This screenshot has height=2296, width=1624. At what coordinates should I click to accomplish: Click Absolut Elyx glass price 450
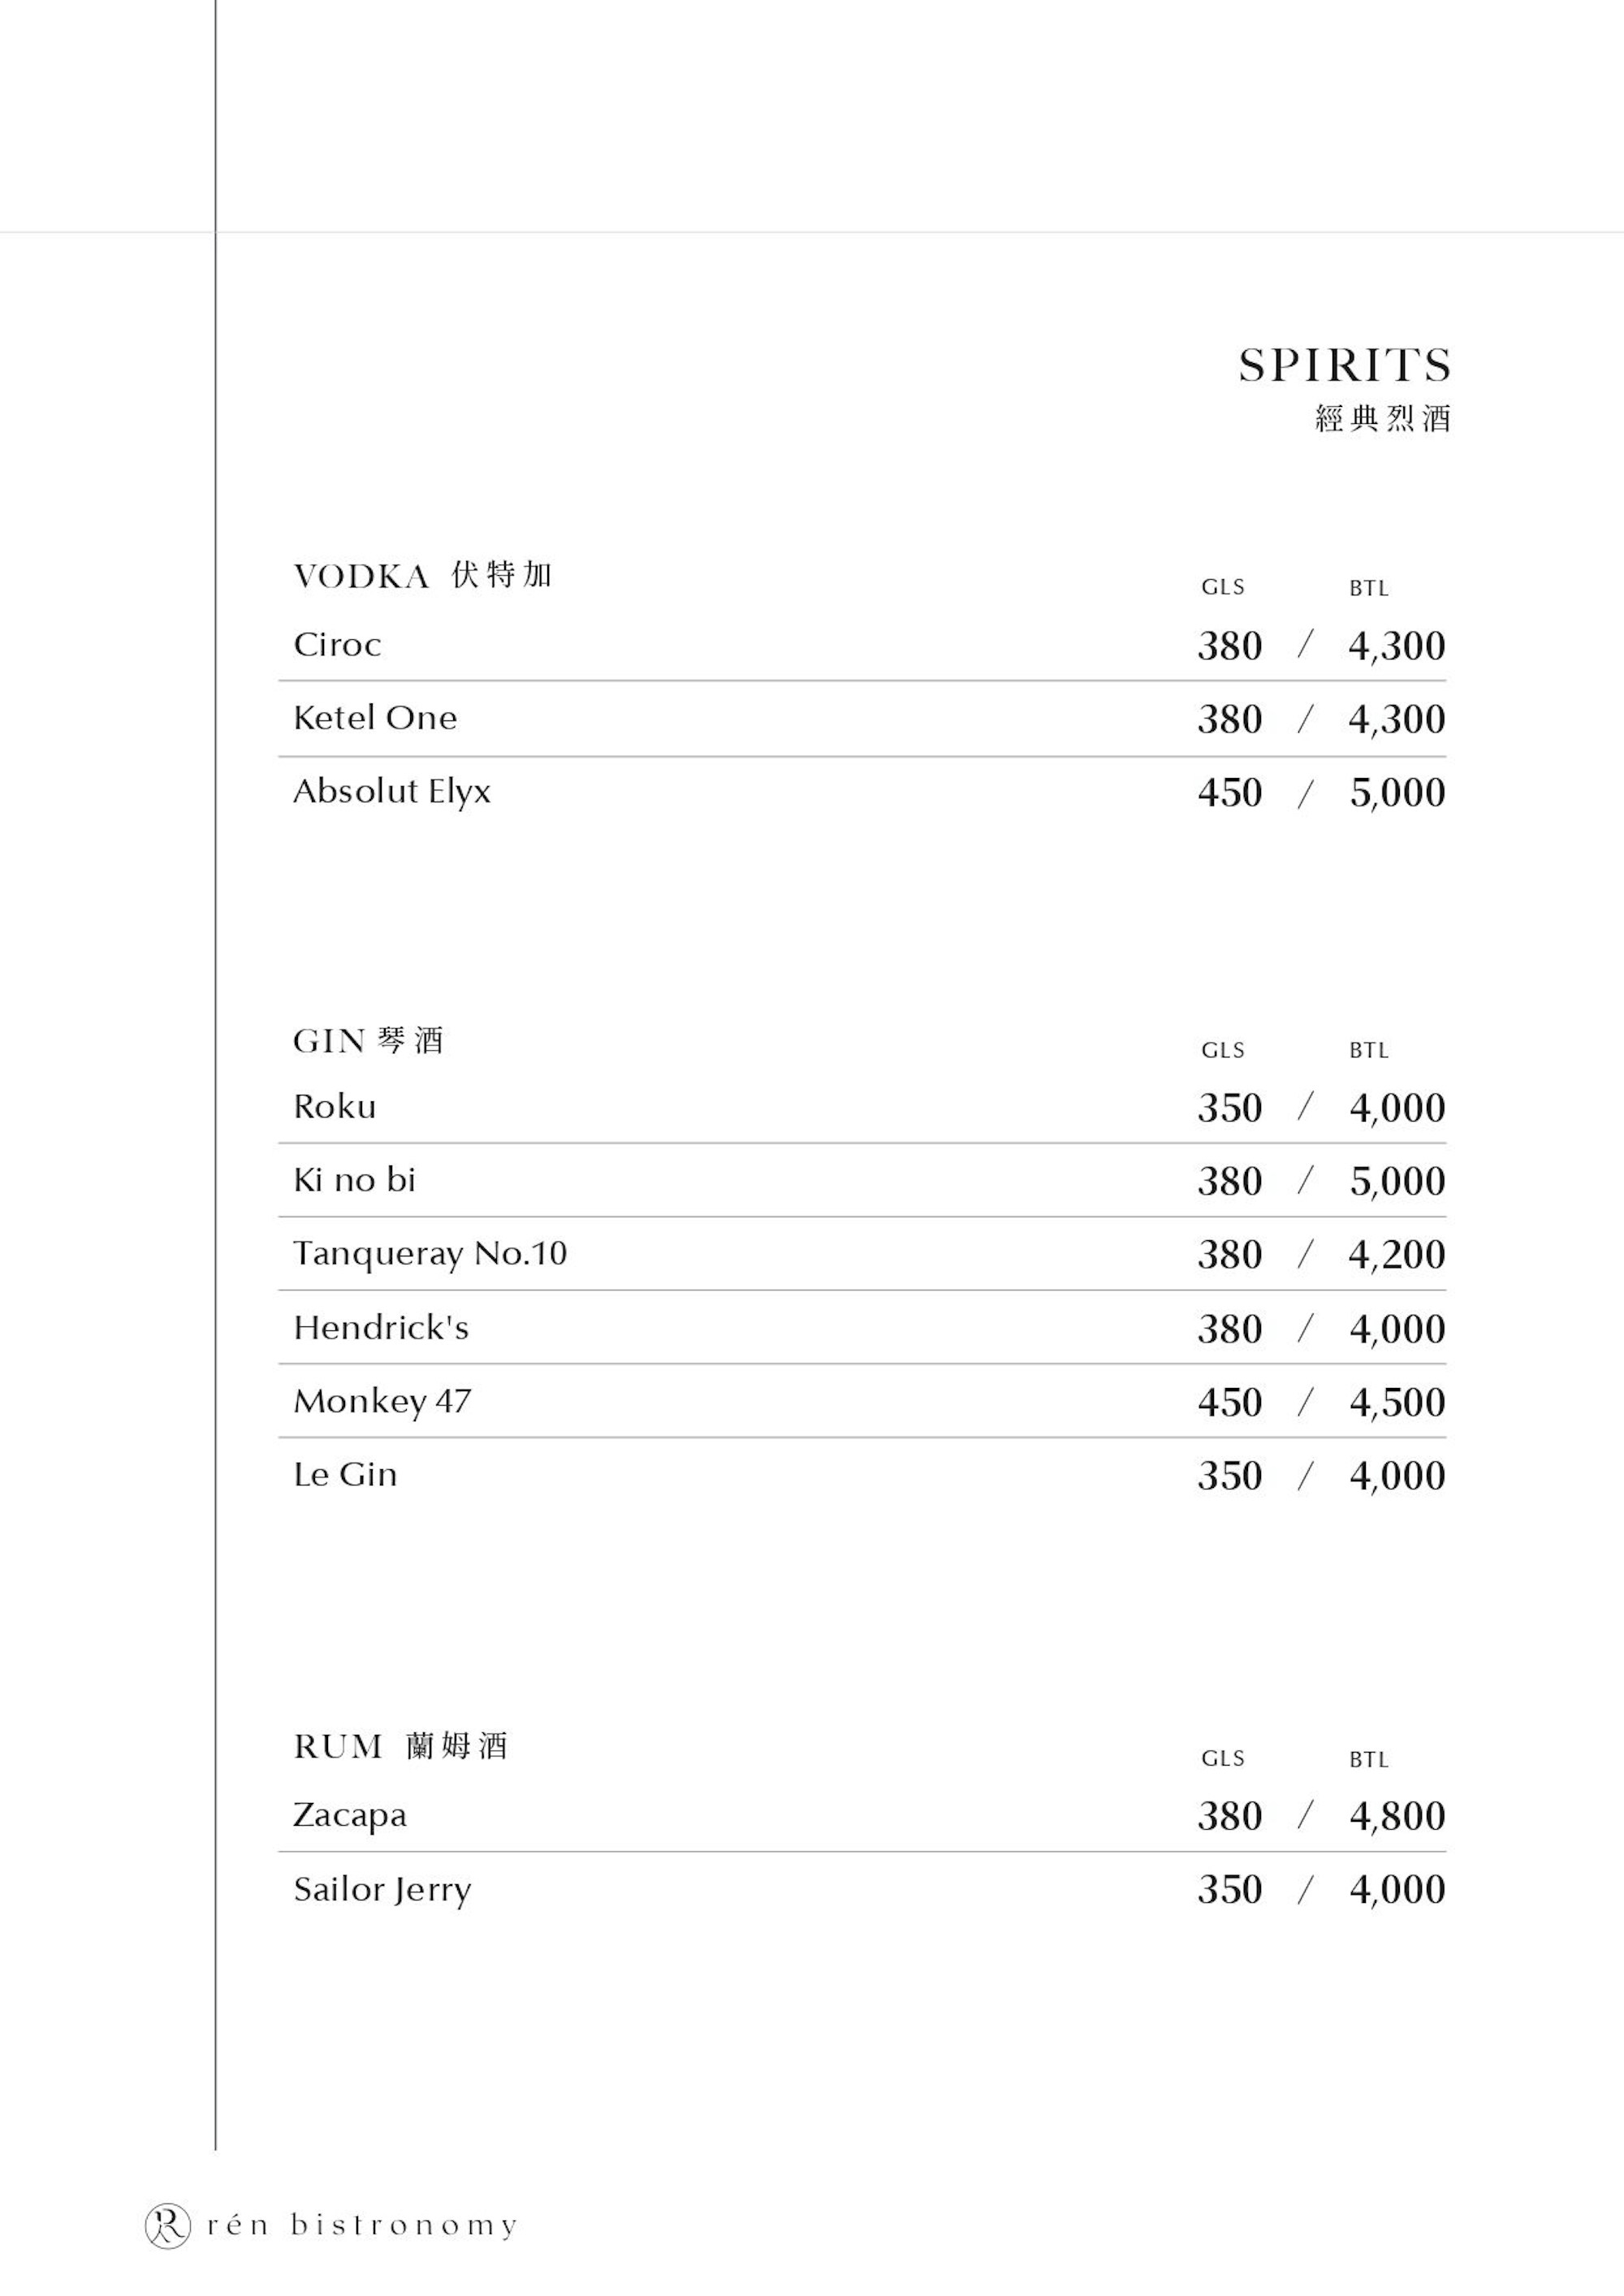click(1230, 793)
